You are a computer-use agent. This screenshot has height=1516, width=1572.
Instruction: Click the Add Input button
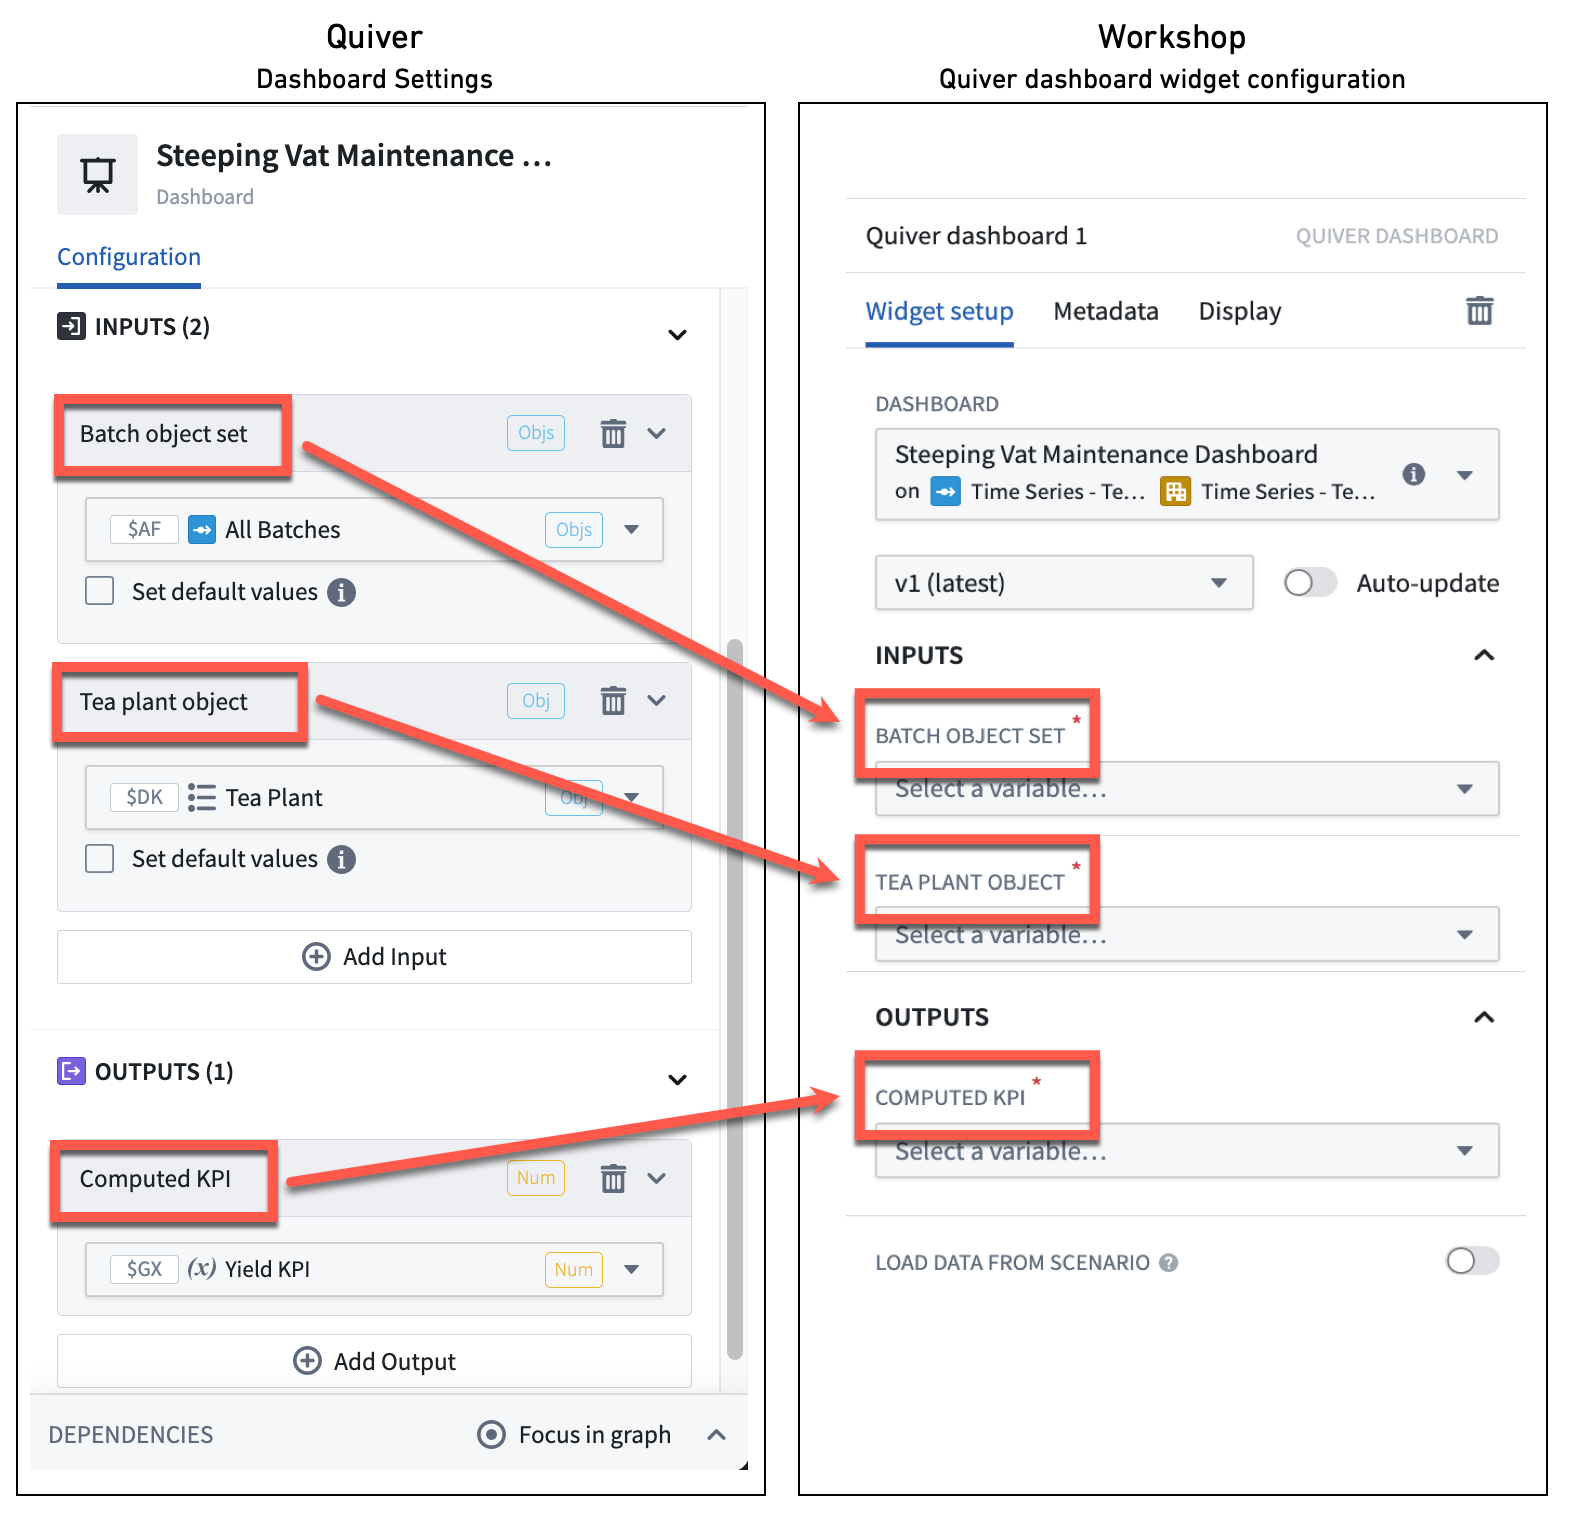point(374,957)
